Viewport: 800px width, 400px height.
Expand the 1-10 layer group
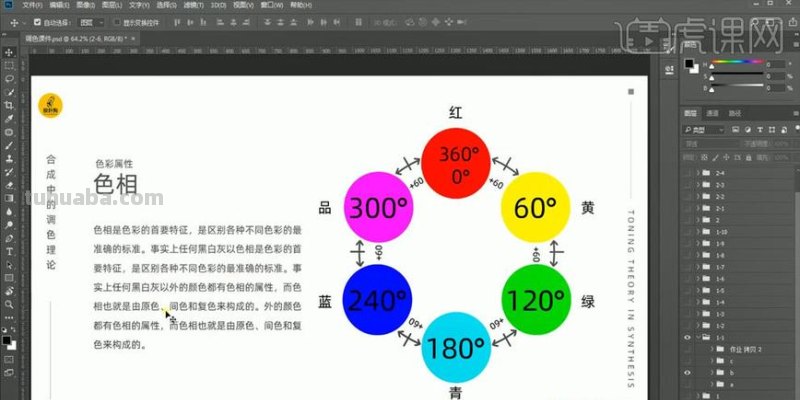click(698, 232)
